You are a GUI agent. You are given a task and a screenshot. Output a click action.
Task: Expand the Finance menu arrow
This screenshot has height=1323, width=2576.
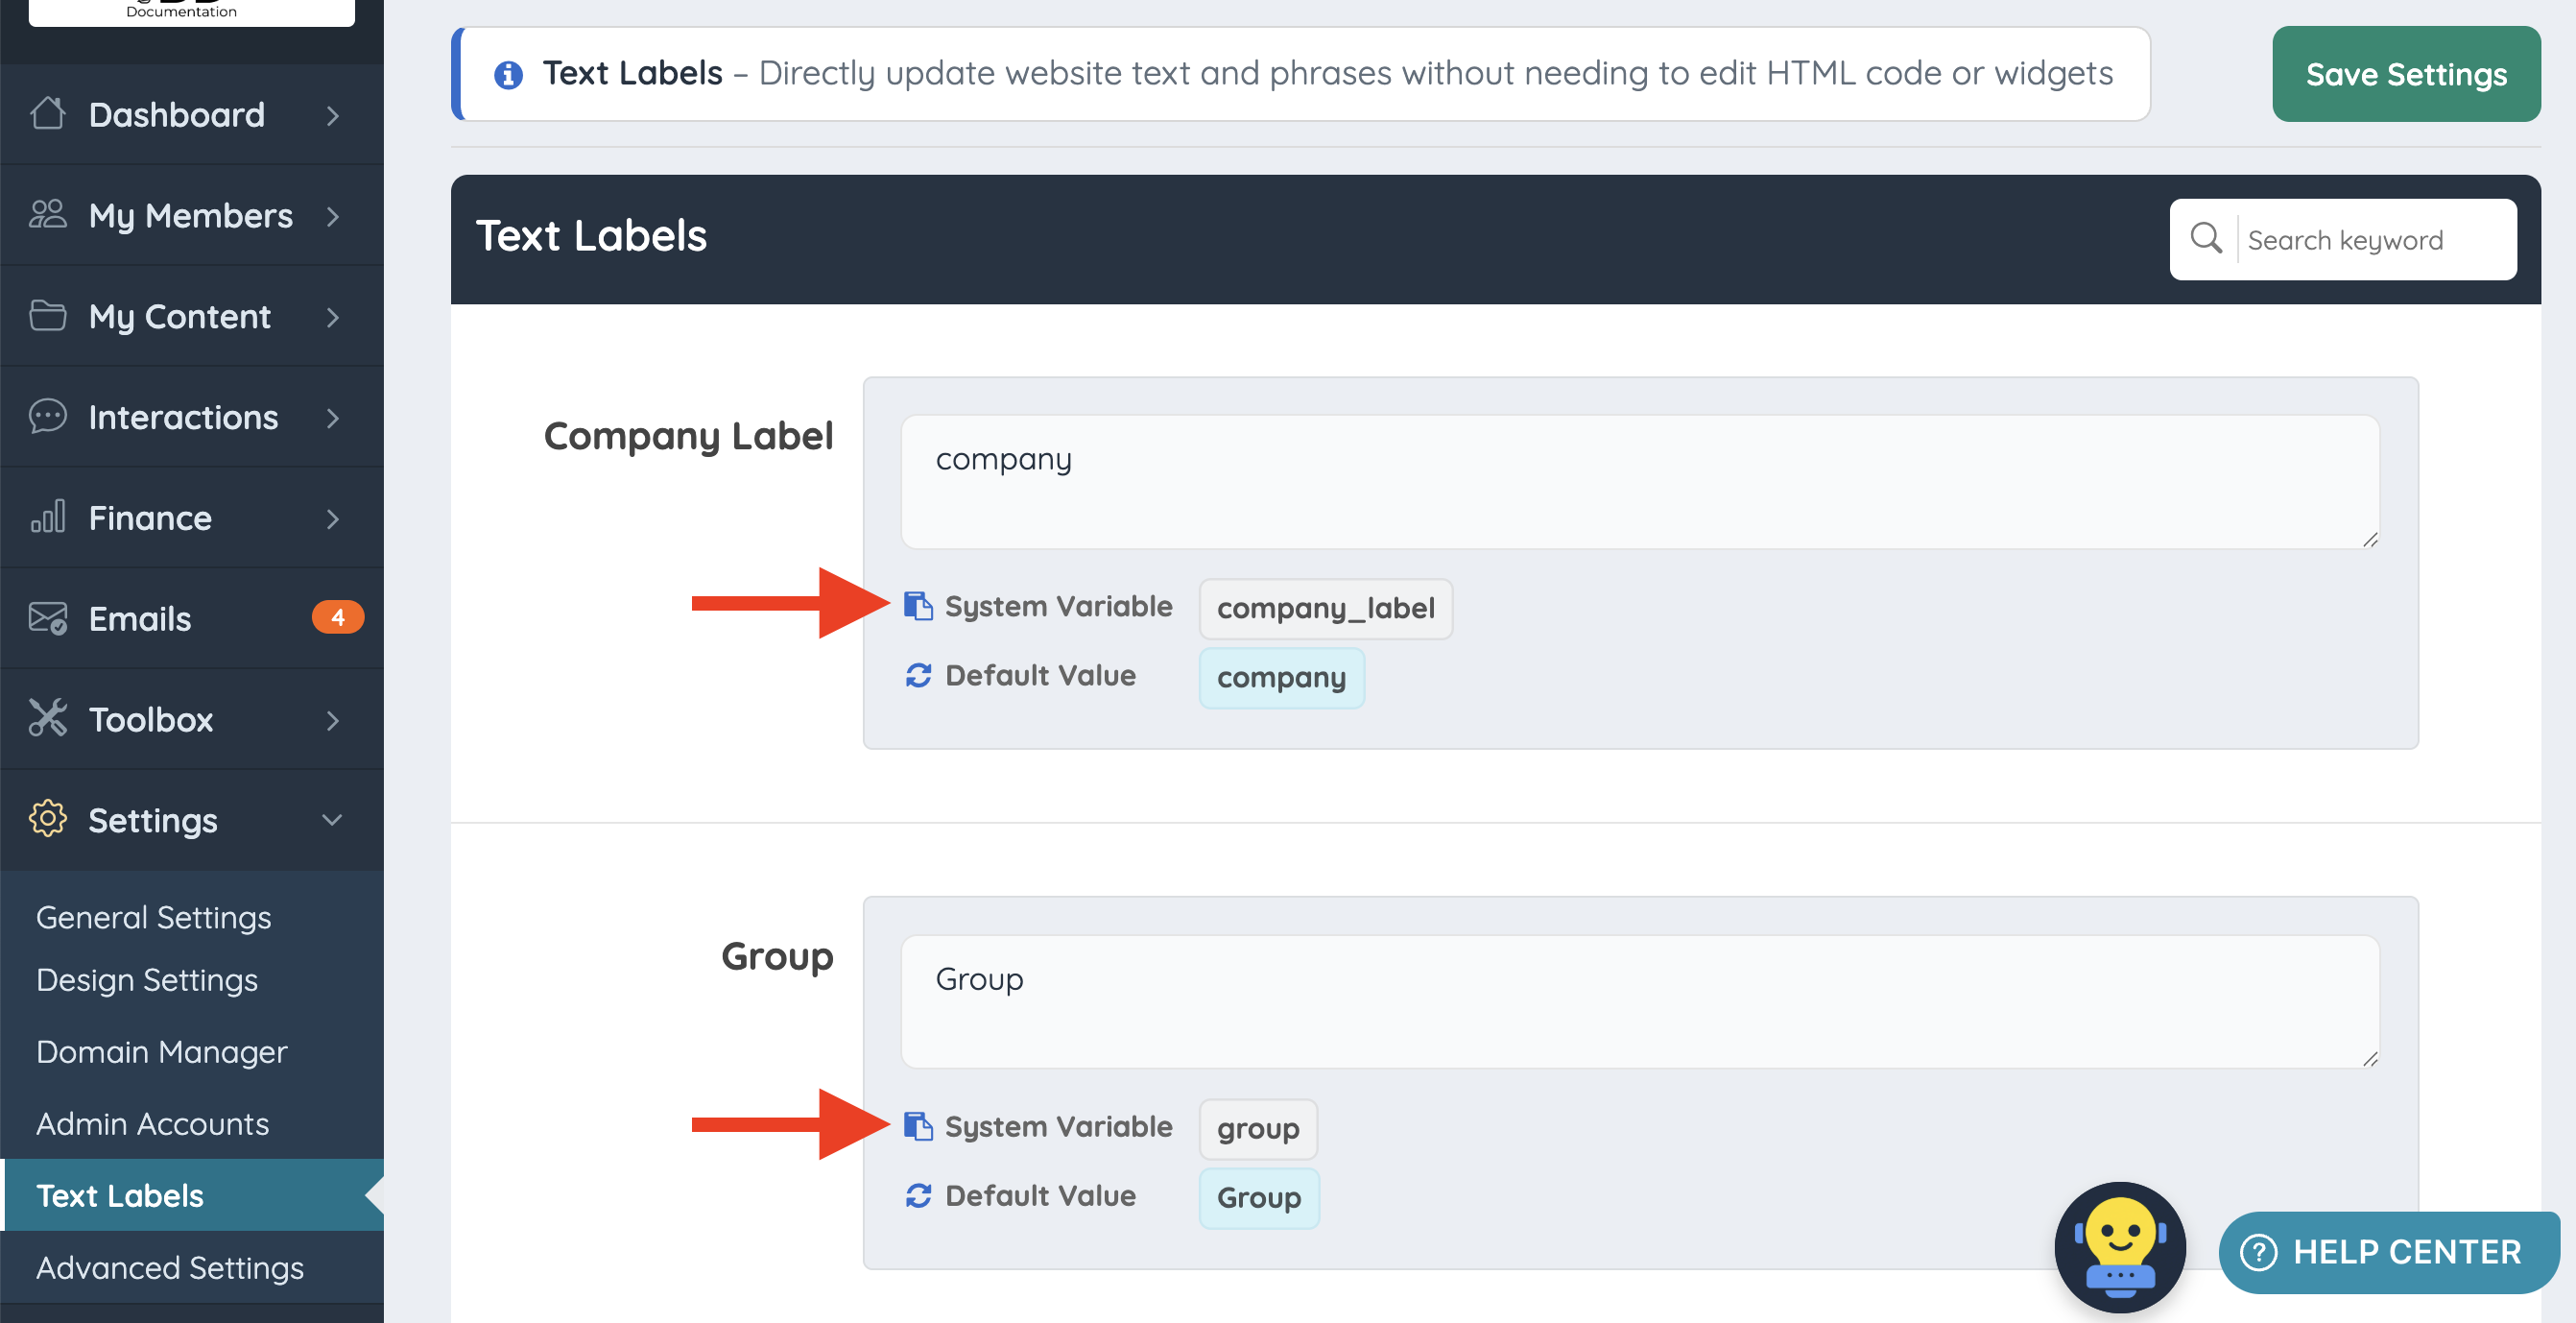coord(332,518)
